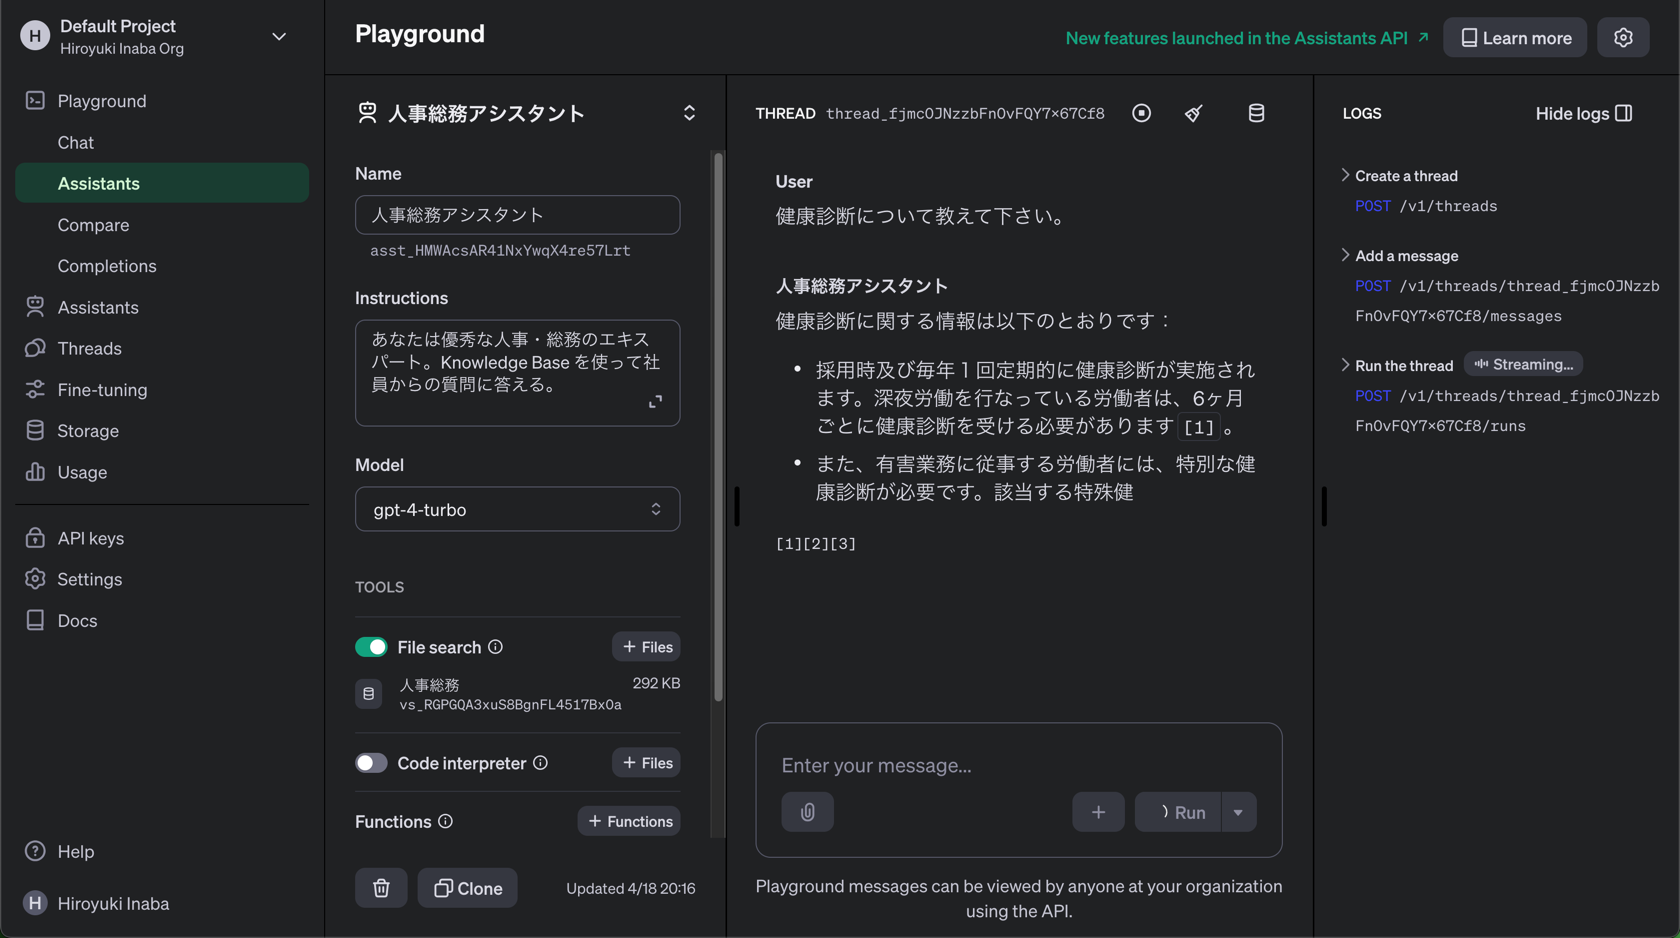This screenshot has width=1680, height=938.
Task: Click the Name input field
Action: (517, 215)
